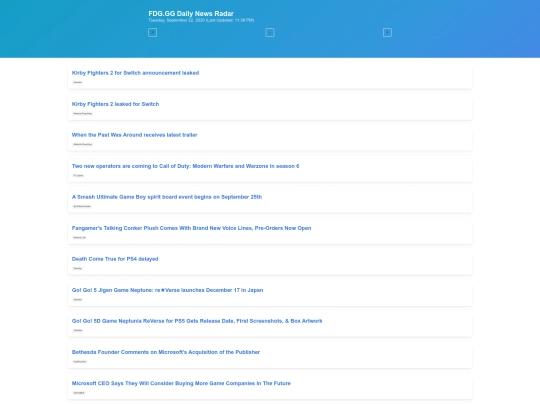The width and height of the screenshot is (540, 405).
Task: Click the leftmost square icon in the header
Action: pos(153,33)
